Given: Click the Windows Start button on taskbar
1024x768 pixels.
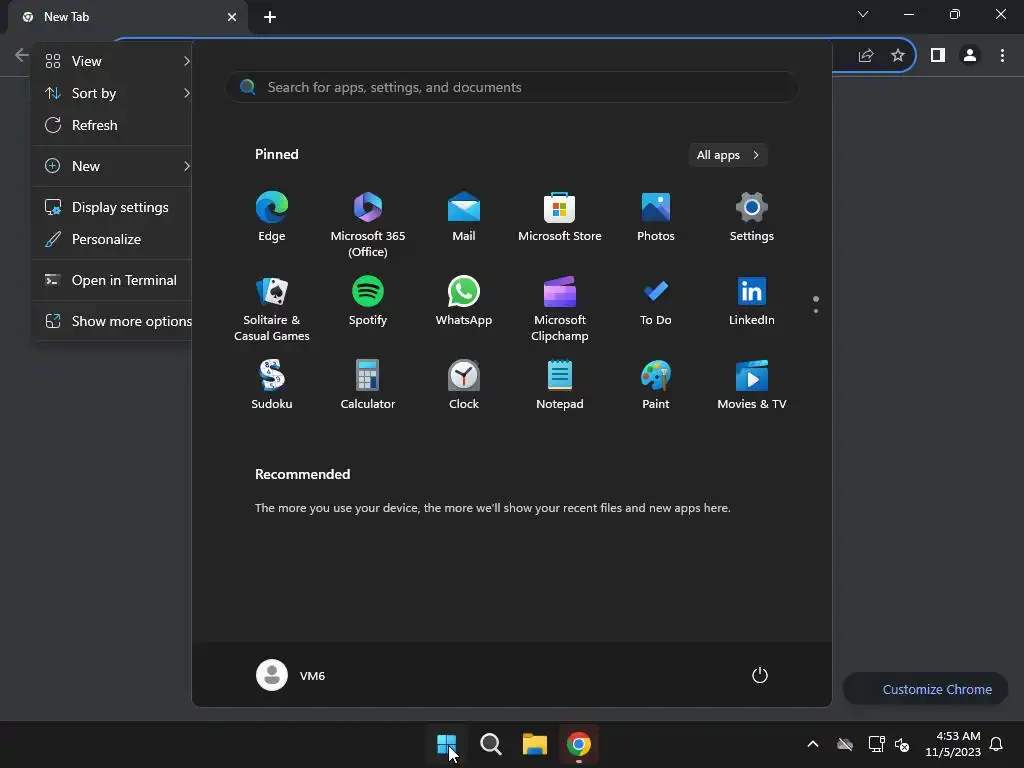Looking at the screenshot, I should [447, 744].
